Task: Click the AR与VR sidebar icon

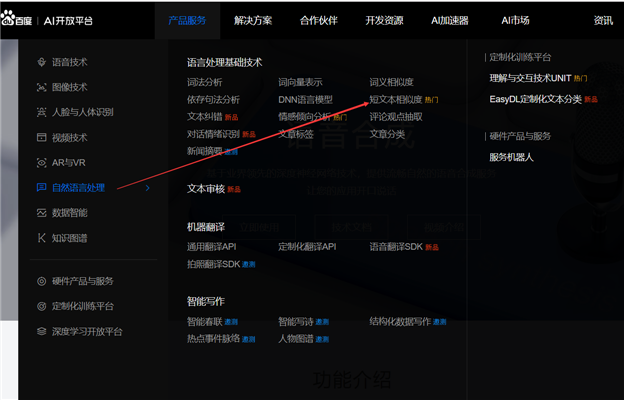Action: pos(41,162)
